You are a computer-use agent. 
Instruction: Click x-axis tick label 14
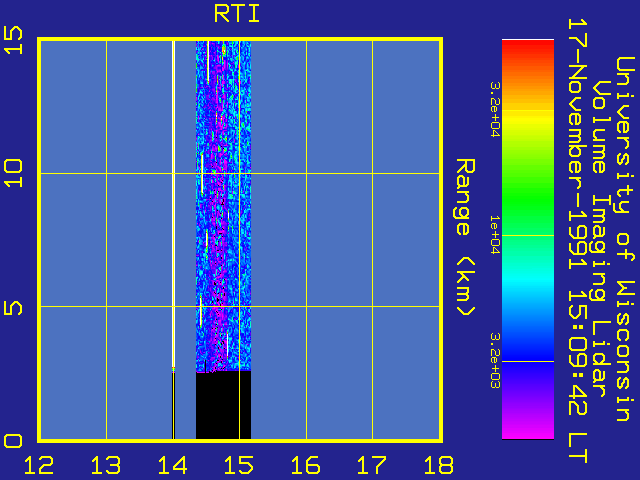pos(172,465)
